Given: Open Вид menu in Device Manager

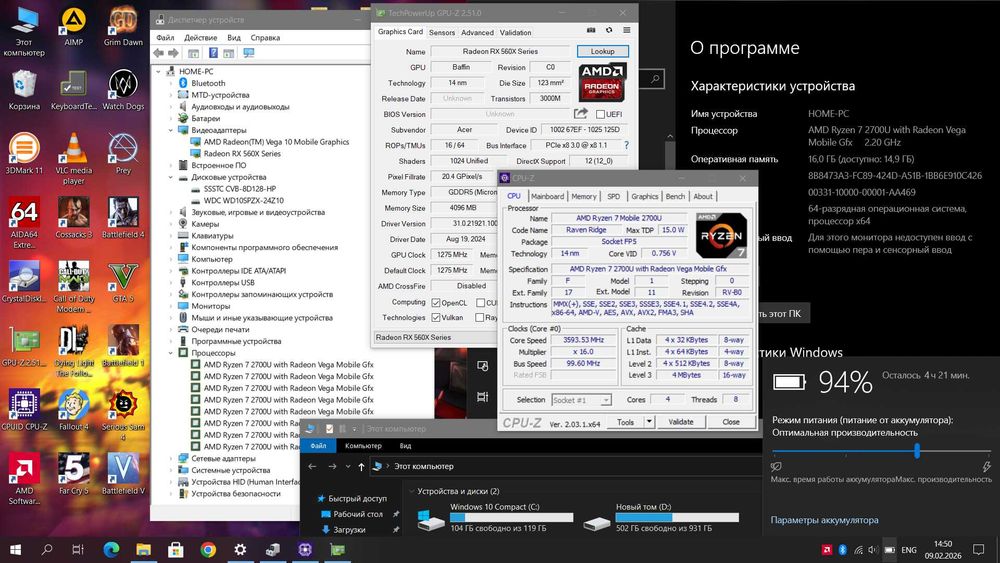Looking at the screenshot, I should coord(234,38).
